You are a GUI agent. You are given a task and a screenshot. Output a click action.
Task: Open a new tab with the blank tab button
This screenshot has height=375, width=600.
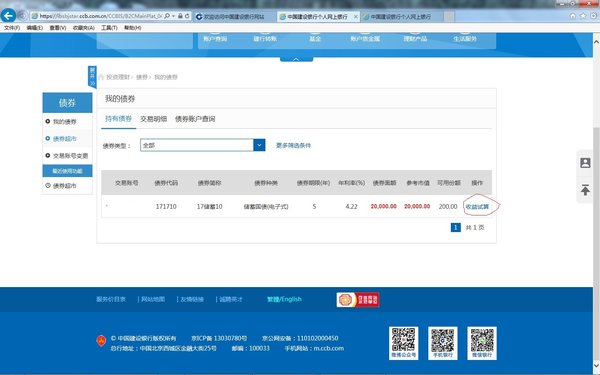click(x=449, y=16)
